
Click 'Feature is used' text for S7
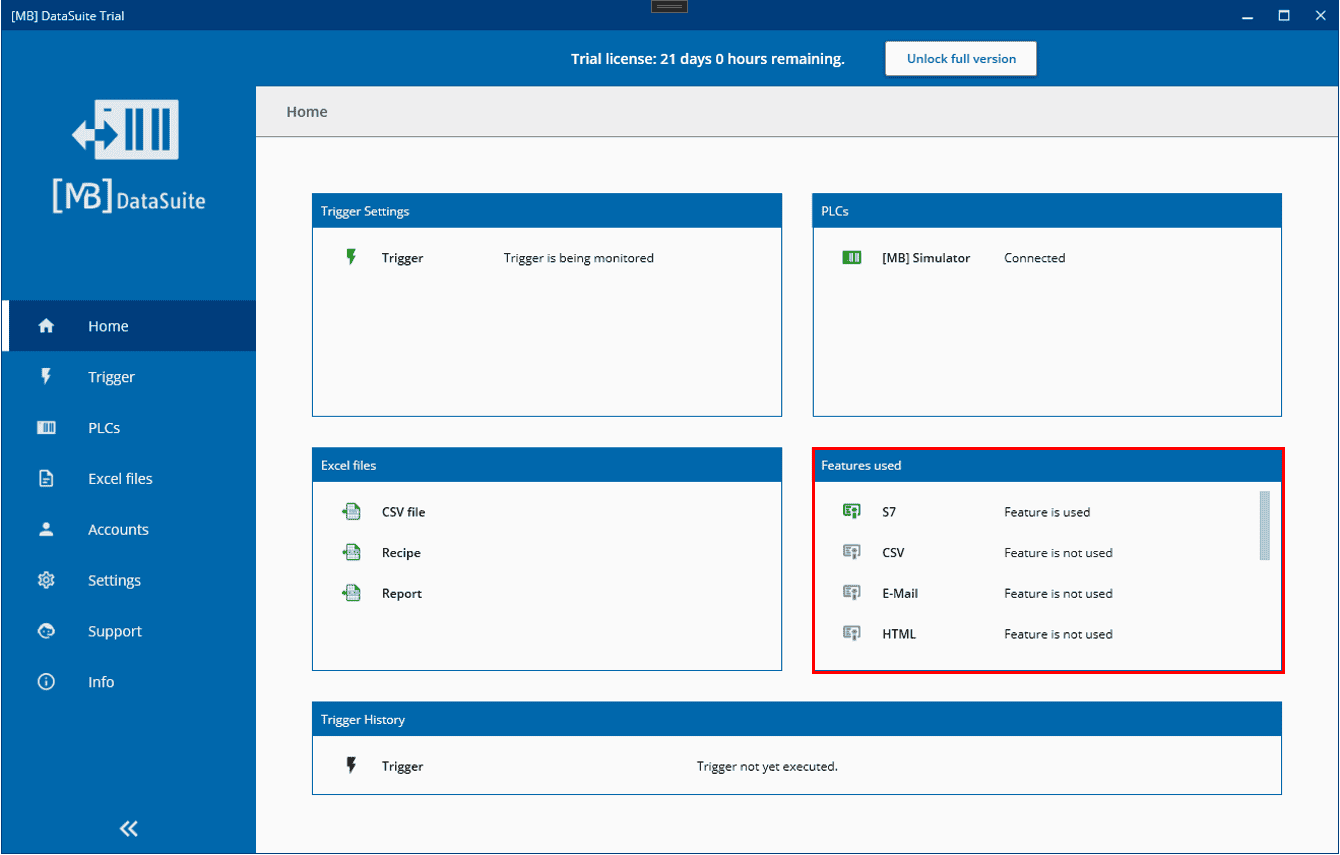1047,512
